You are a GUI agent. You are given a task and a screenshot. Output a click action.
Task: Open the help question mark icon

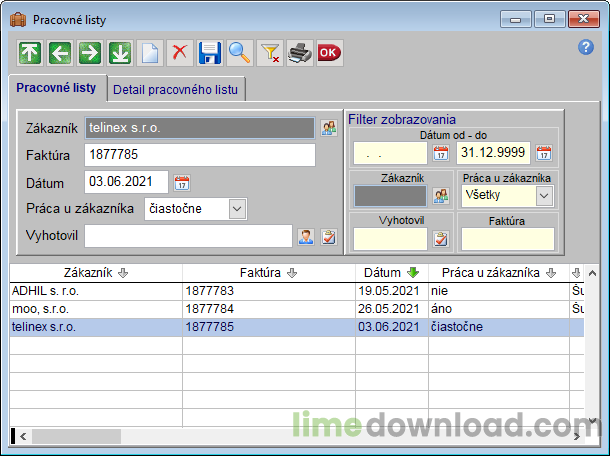[586, 47]
